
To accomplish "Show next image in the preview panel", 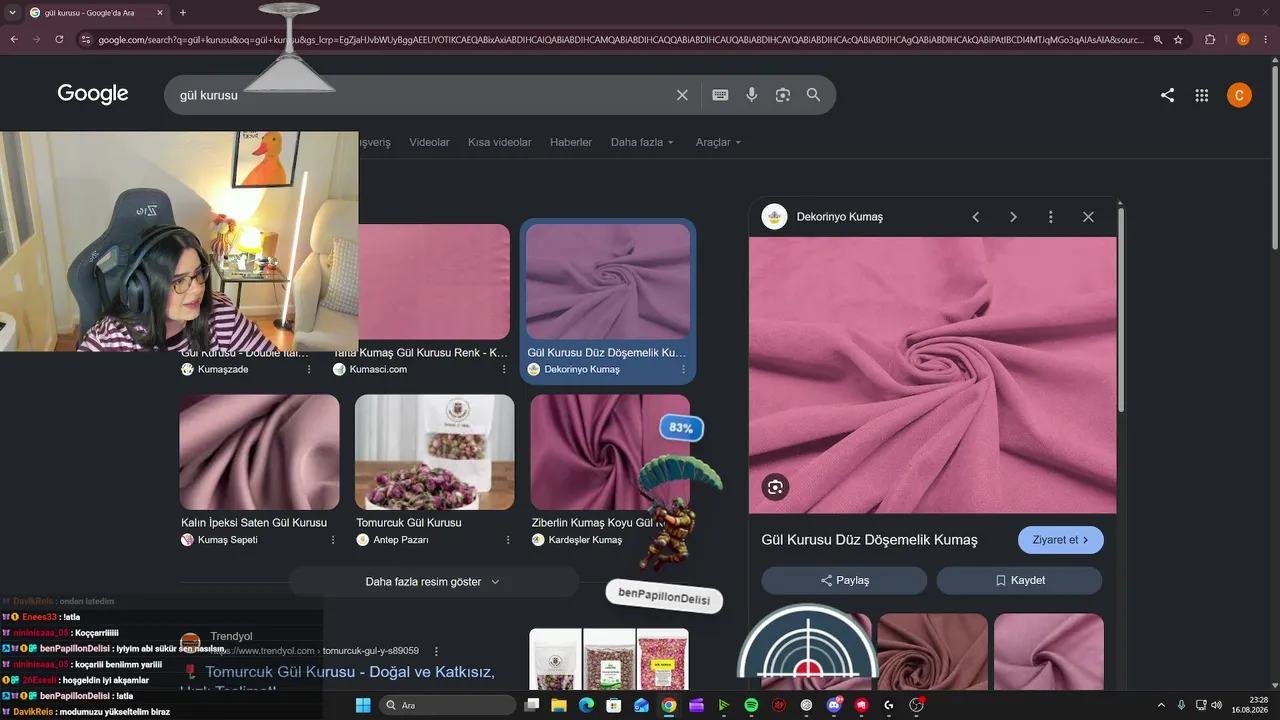I will click(1013, 217).
